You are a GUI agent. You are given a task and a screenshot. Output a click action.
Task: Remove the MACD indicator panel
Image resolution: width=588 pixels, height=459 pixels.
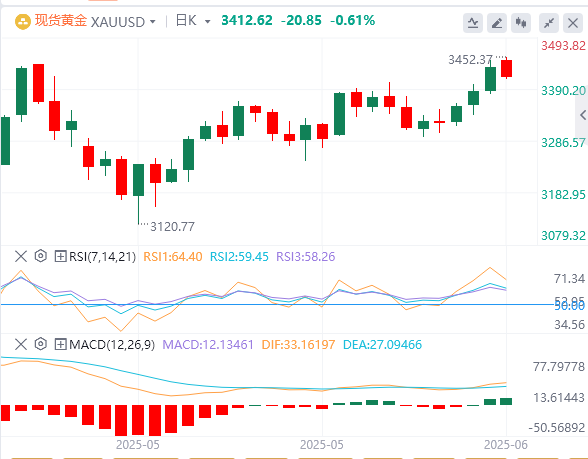click(x=21, y=344)
